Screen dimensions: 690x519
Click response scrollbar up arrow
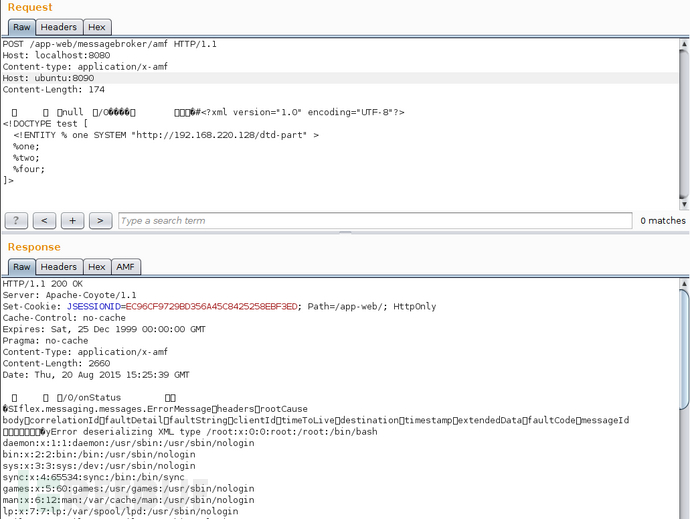[684, 283]
